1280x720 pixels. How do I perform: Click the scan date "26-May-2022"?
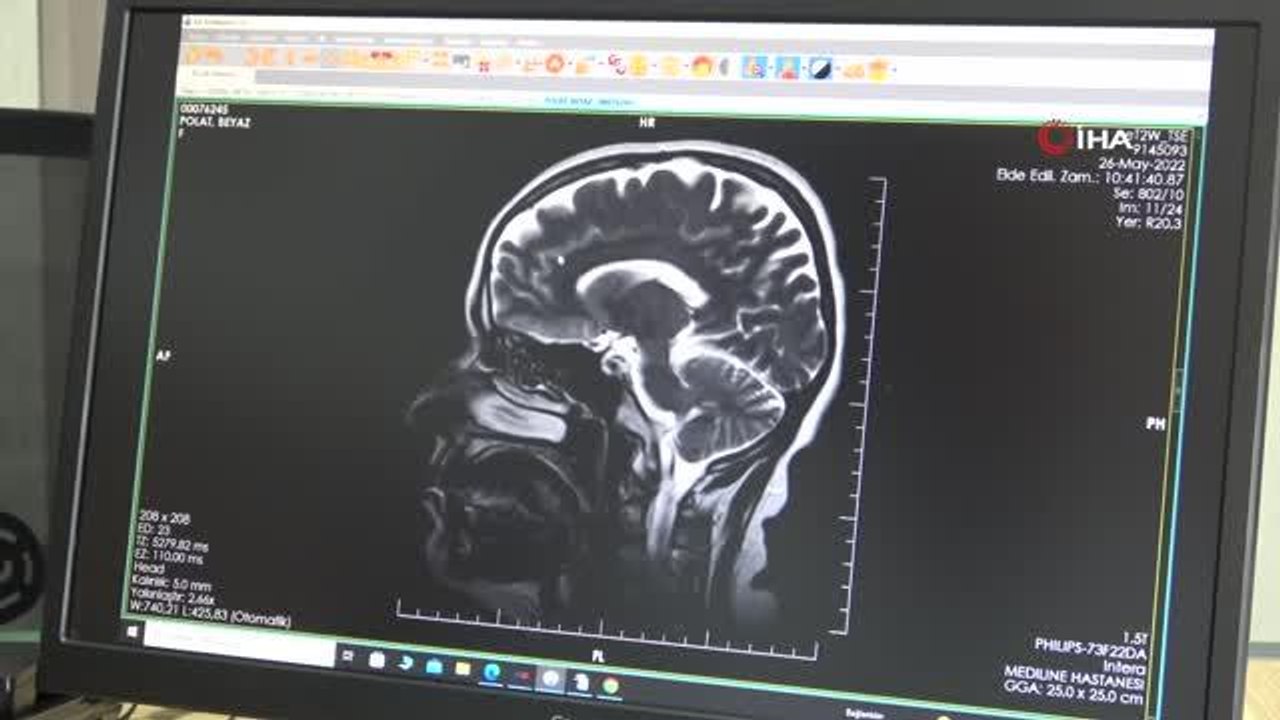[x=1140, y=163]
